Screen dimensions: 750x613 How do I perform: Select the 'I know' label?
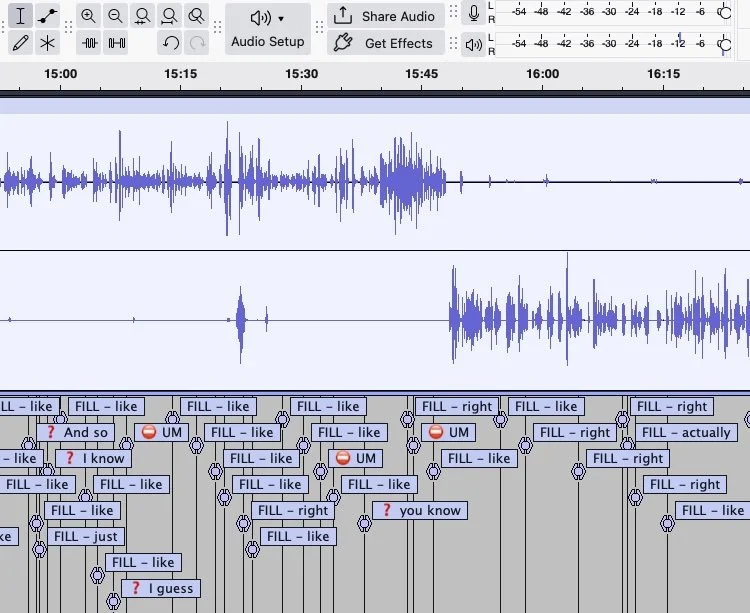[94, 458]
